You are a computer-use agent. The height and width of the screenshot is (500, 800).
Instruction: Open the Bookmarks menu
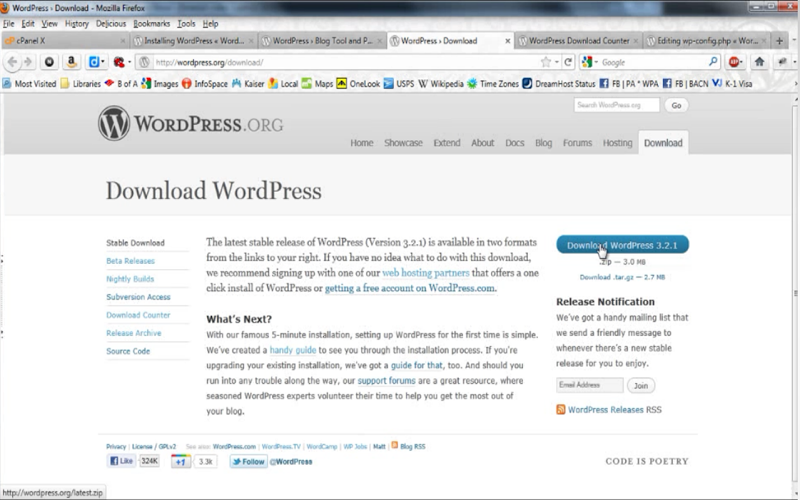tap(152, 23)
